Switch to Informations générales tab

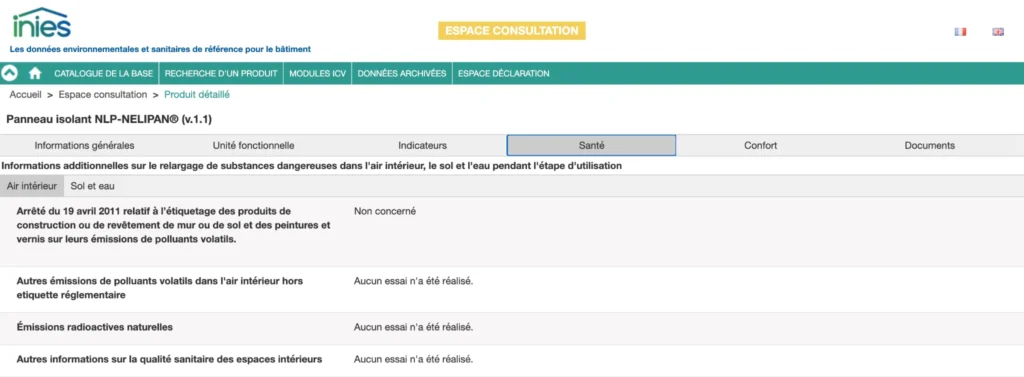pos(84,146)
